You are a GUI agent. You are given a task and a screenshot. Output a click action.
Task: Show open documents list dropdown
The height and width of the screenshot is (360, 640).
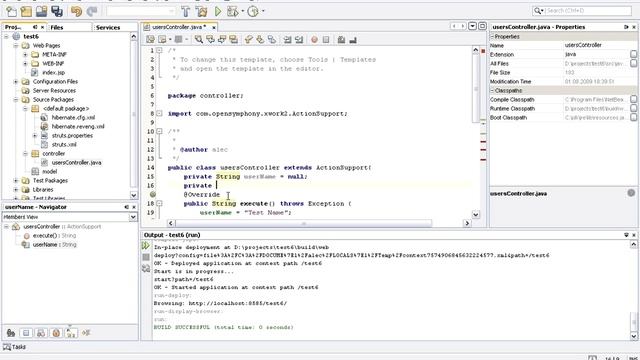point(472,26)
